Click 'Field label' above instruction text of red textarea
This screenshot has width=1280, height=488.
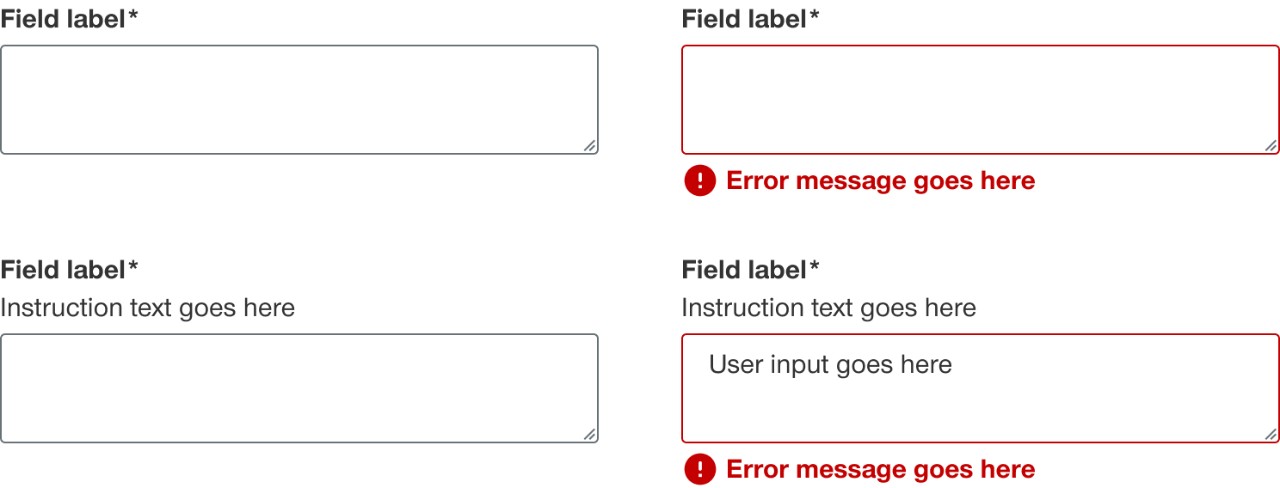coord(743,269)
